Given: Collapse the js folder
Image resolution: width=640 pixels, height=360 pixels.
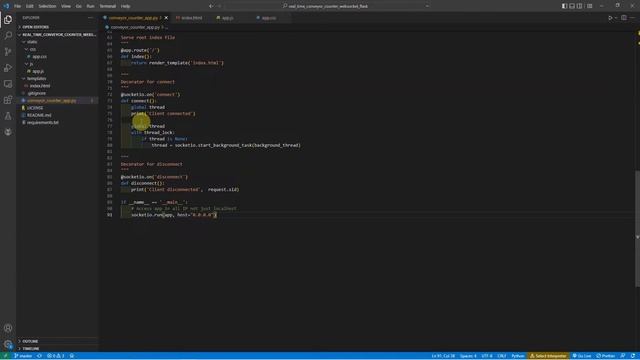Looking at the screenshot, I should tap(58, 64).
